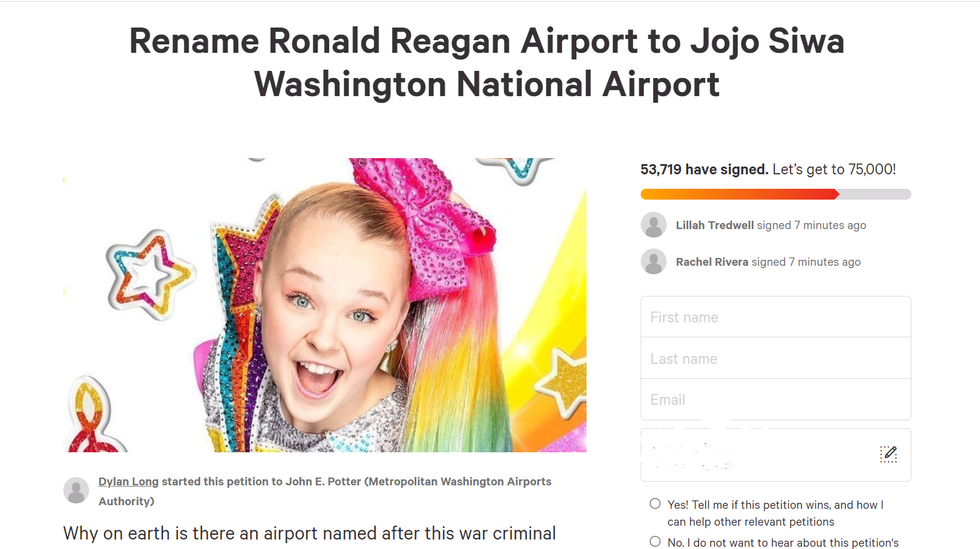The height and width of the screenshot is (549, 980).
Task: Click the 'Why on earth' description text
Action: [309, 533]
